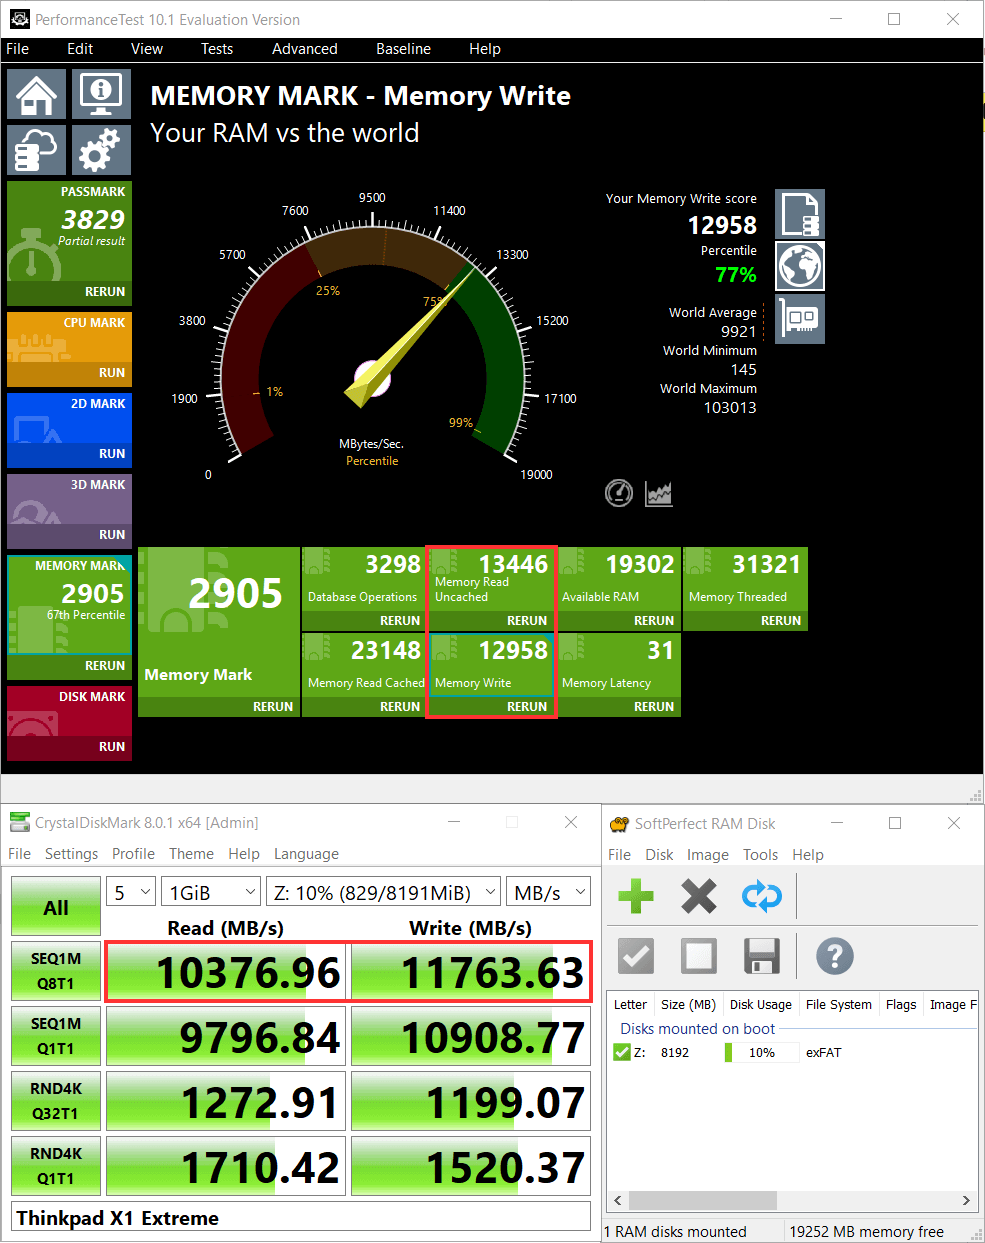
Task: Click the floppy disk save icon
Action: point(762,957)
